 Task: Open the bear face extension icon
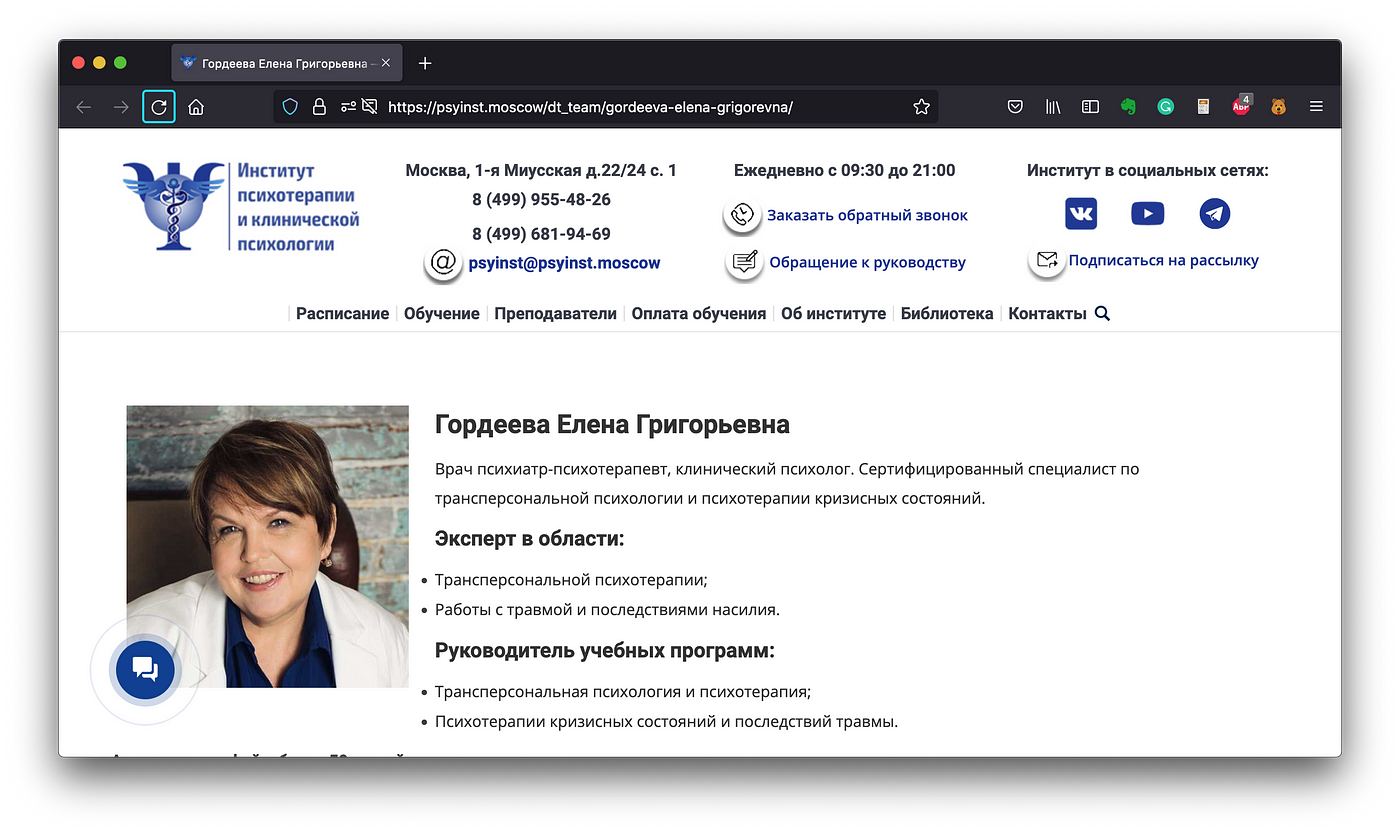[1278, 107]
